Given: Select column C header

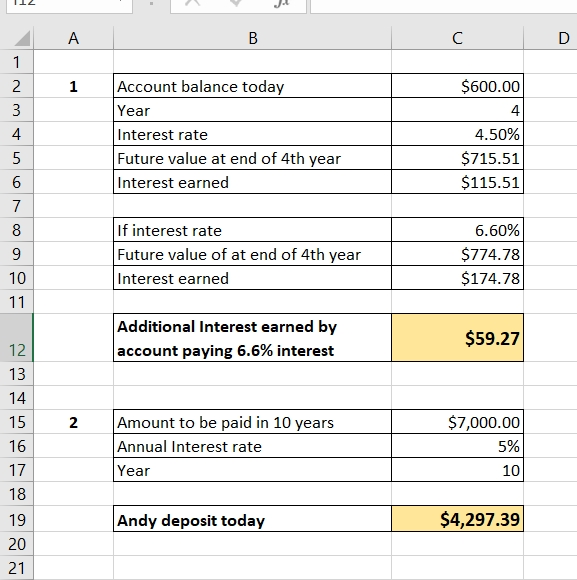Looking at the screenshot, I should [x=457, y=38].
